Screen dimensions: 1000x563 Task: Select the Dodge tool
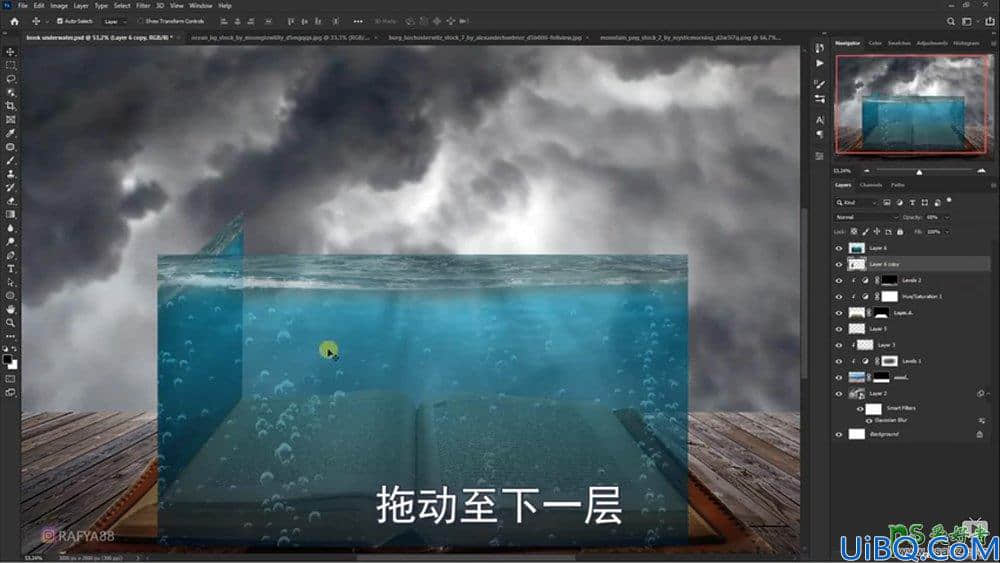pyautogui.click(x=10, y=242)
